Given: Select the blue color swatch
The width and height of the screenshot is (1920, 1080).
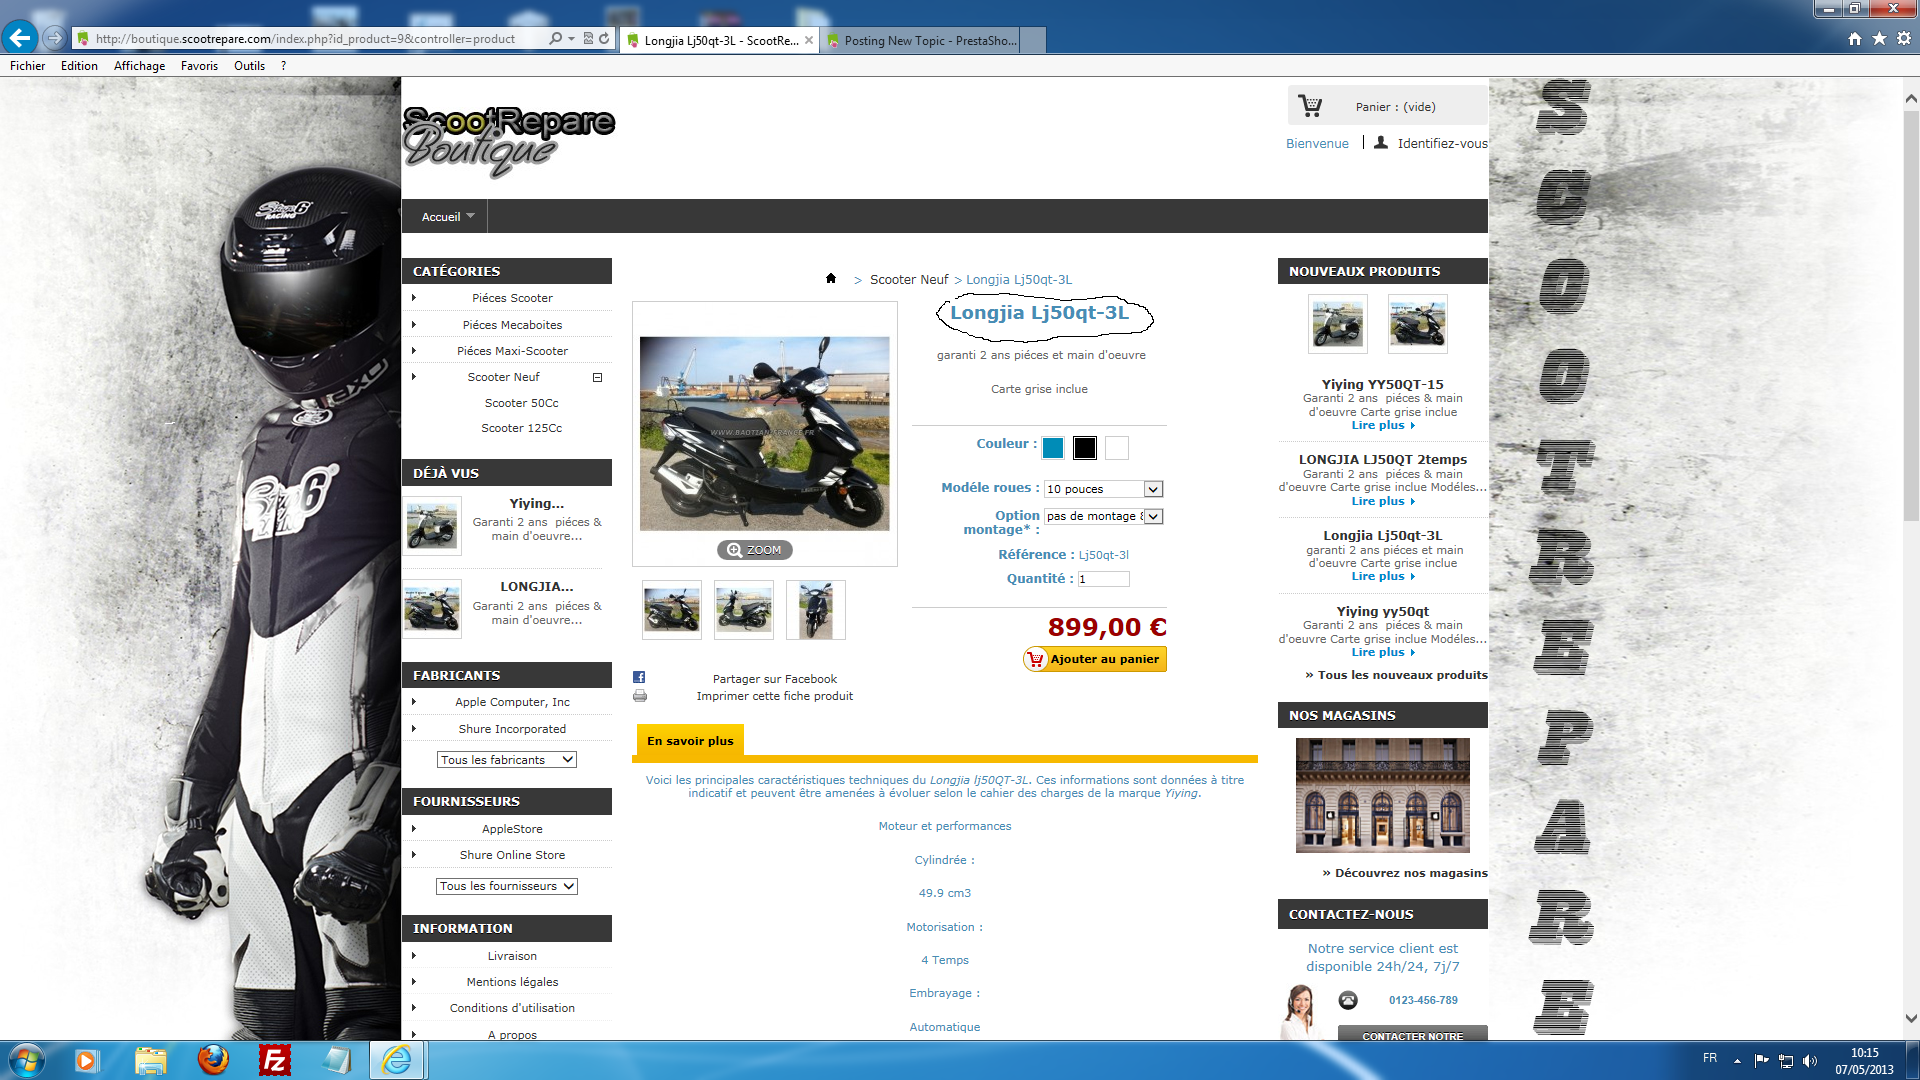Looking at the screenshot, I should click(1053, 448).
